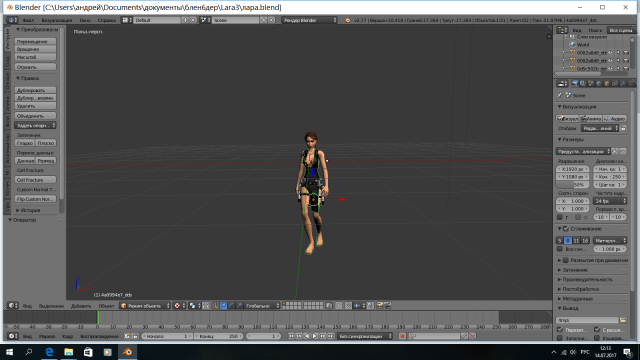The image size is (640, 360).
Task: Select the World properties globe icon
Action: point(599,84)
